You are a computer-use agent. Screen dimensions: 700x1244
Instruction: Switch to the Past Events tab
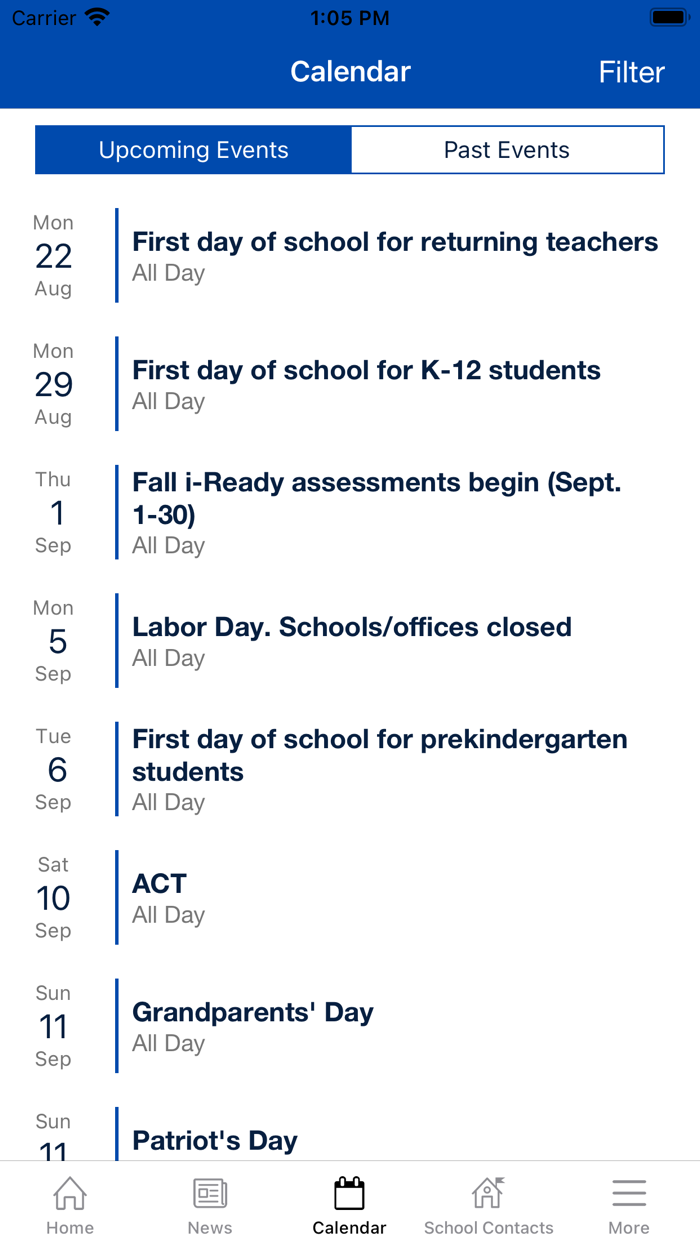(x=507, y=149)
